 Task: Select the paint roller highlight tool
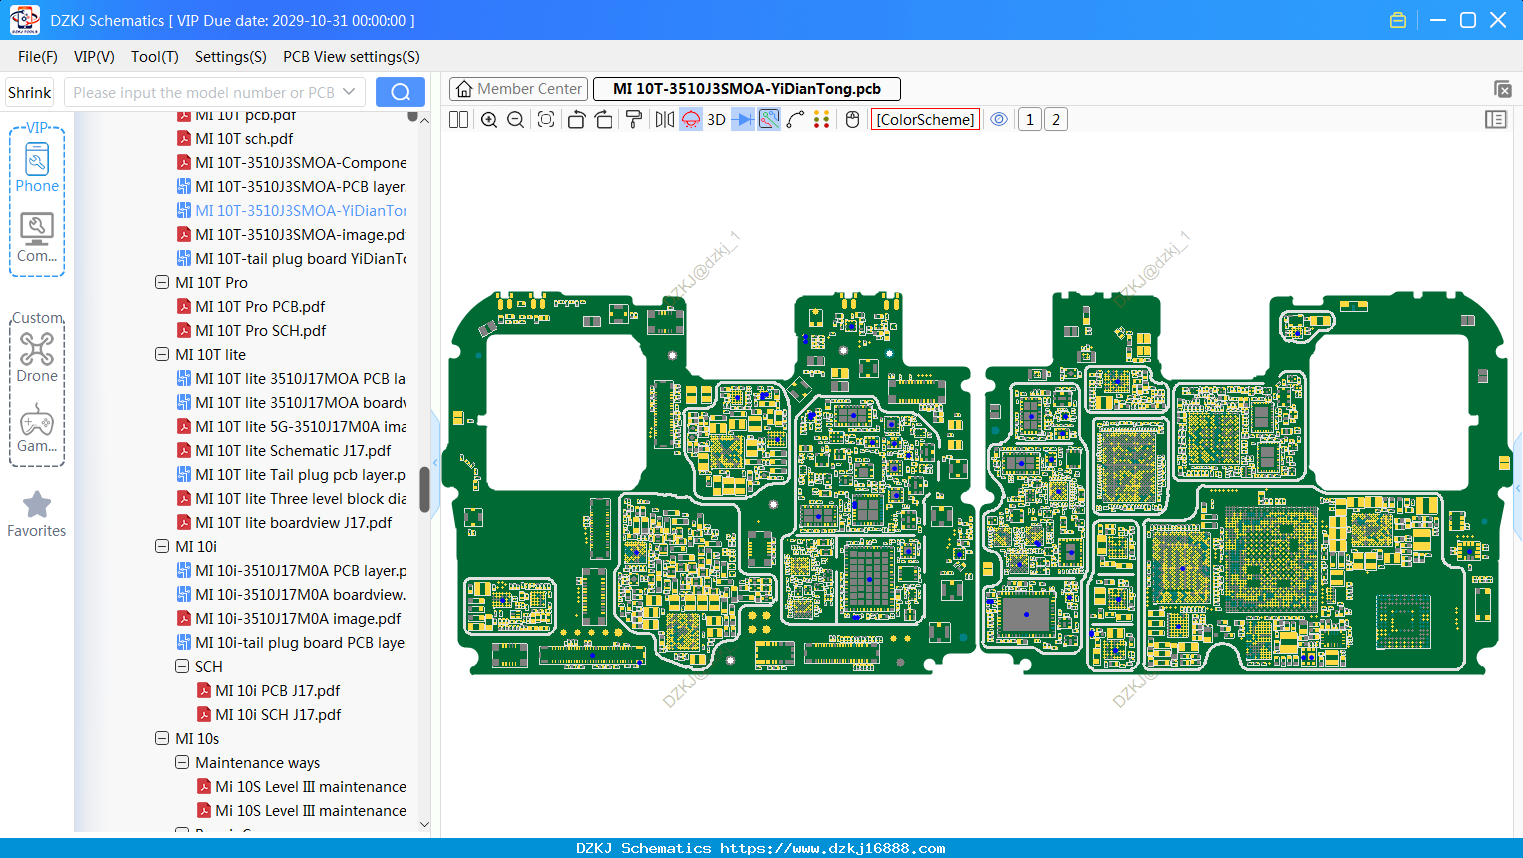pos(634,120)
